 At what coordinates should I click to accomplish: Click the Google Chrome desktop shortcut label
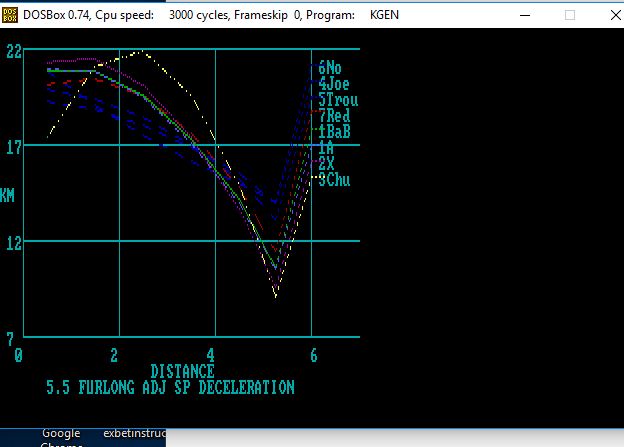click(x=61, y=438)
